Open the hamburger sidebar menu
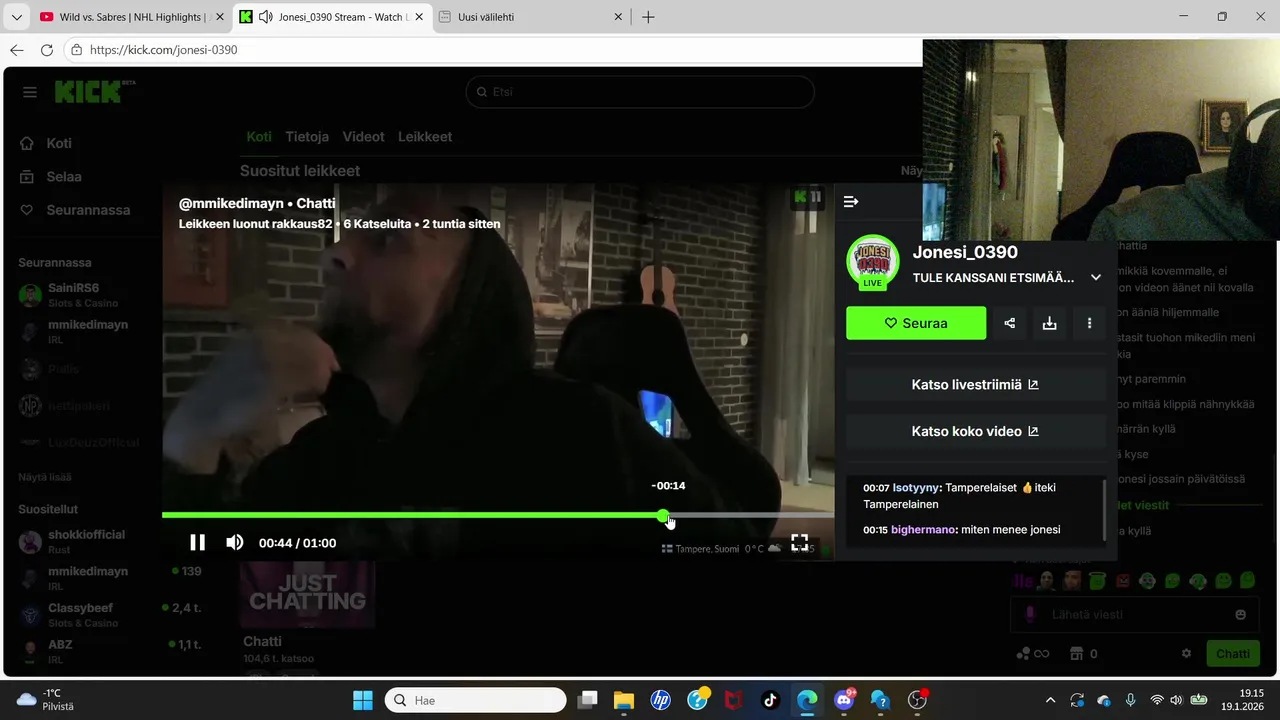 pyautogui.click(x=30, y=92)
